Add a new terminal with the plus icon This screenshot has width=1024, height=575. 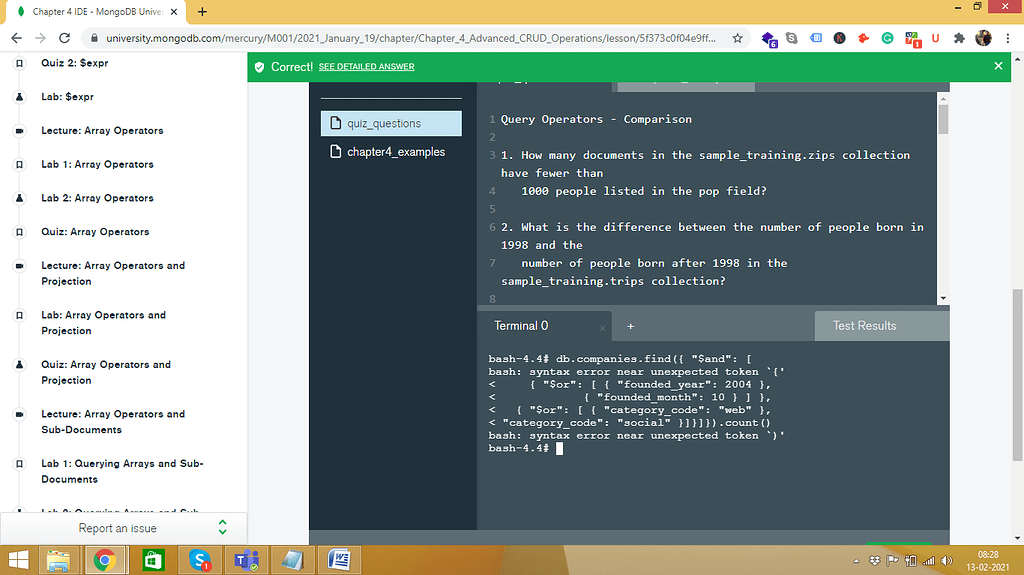tap(630, 326)
